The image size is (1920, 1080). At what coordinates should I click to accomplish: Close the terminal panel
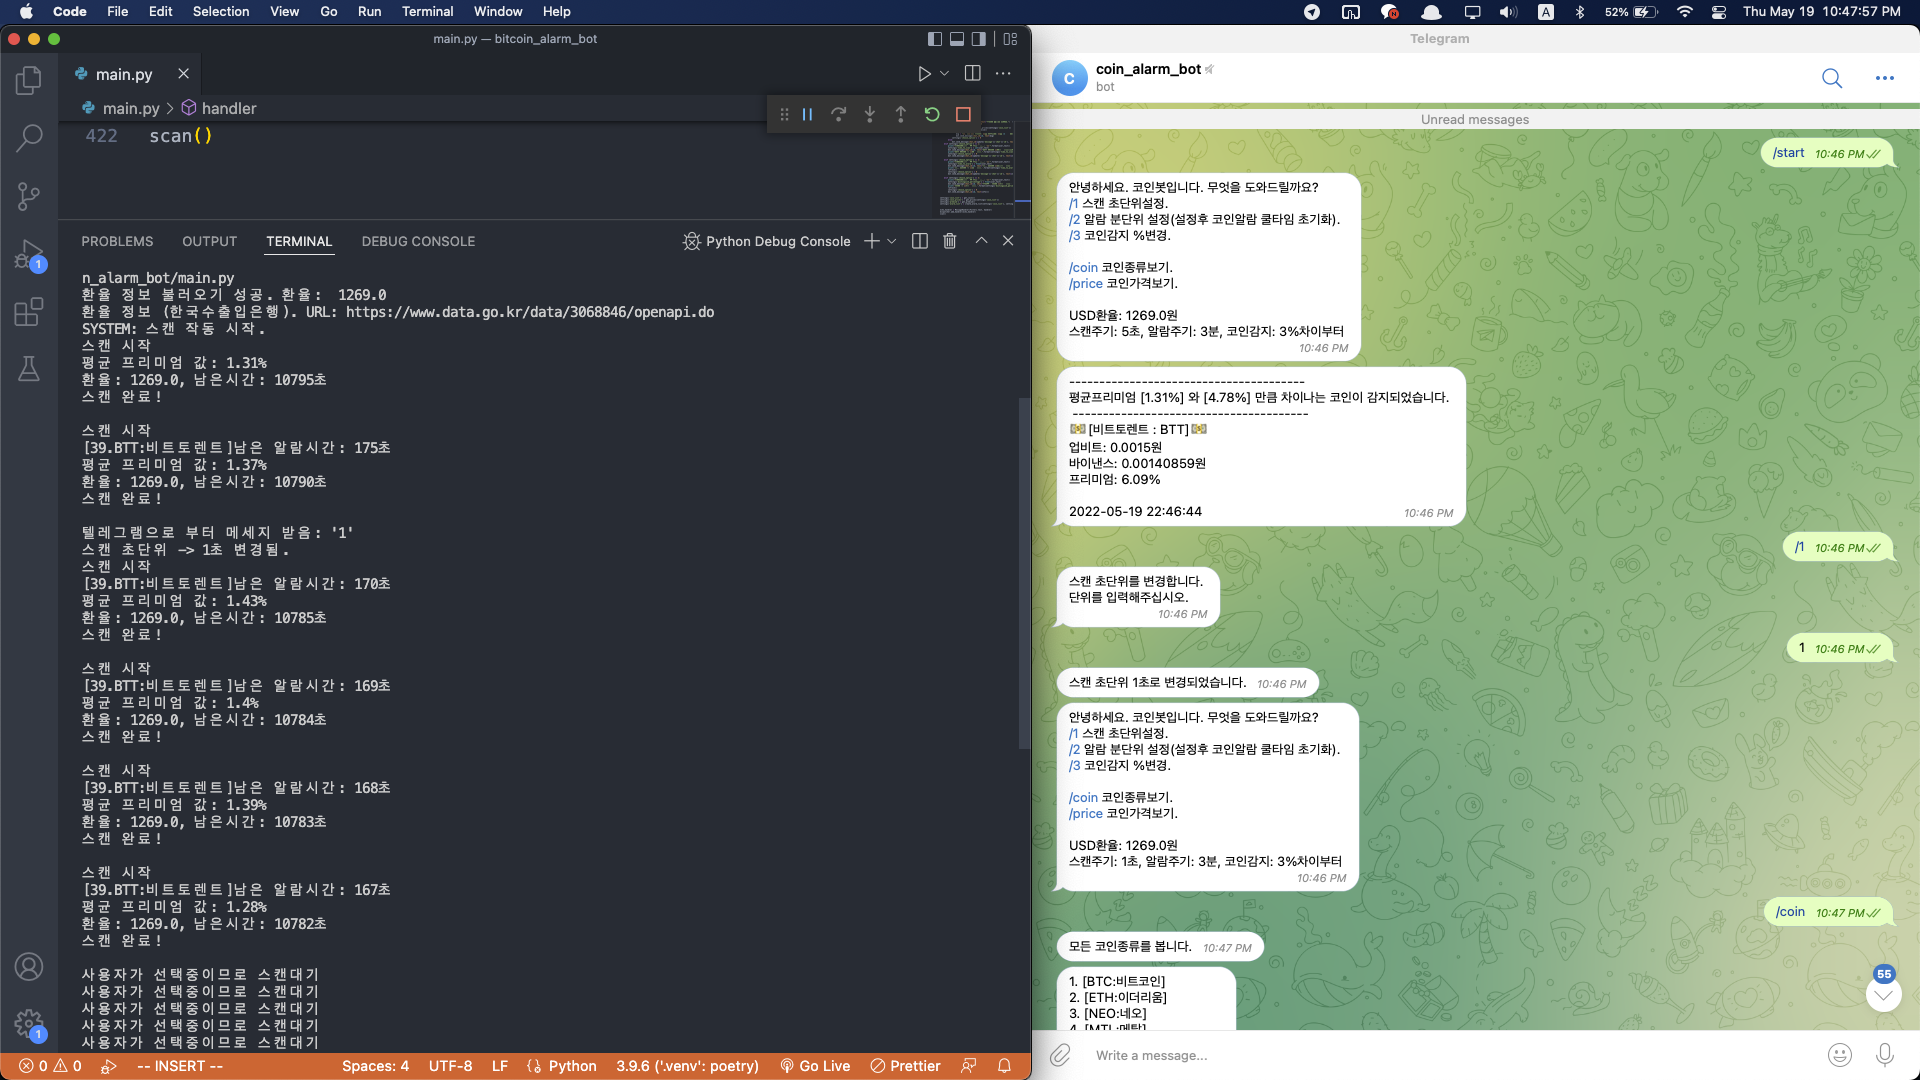(1008, 241)
